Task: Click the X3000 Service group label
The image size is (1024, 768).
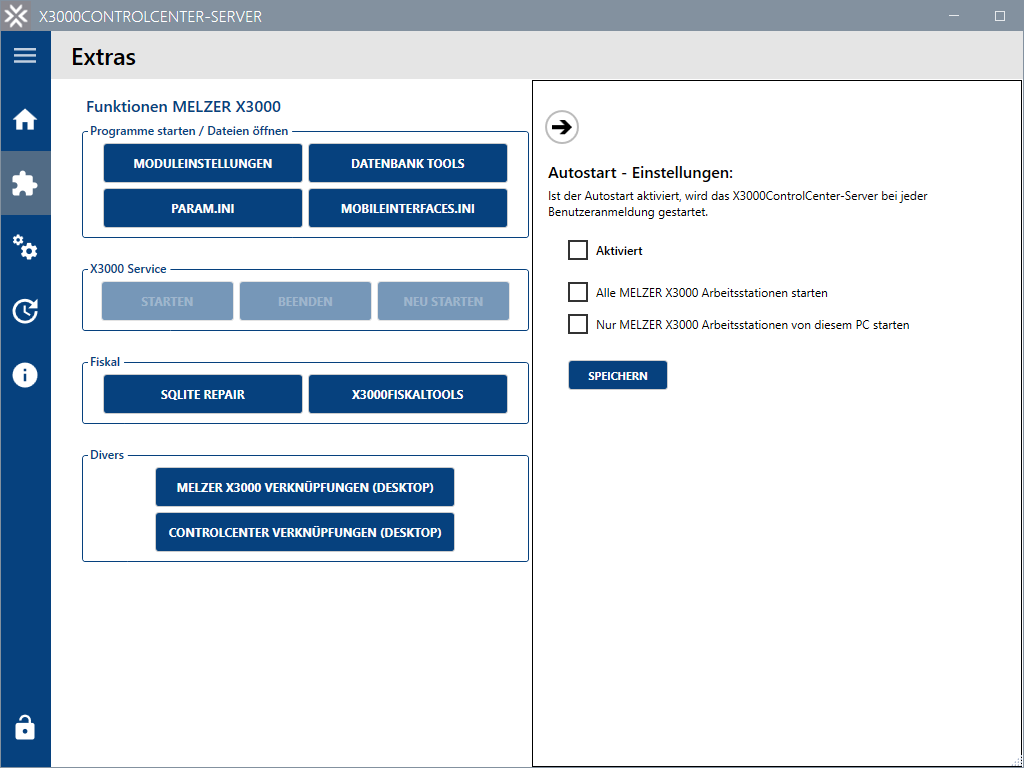Action: pyautogui.click(x=128, y=268)
